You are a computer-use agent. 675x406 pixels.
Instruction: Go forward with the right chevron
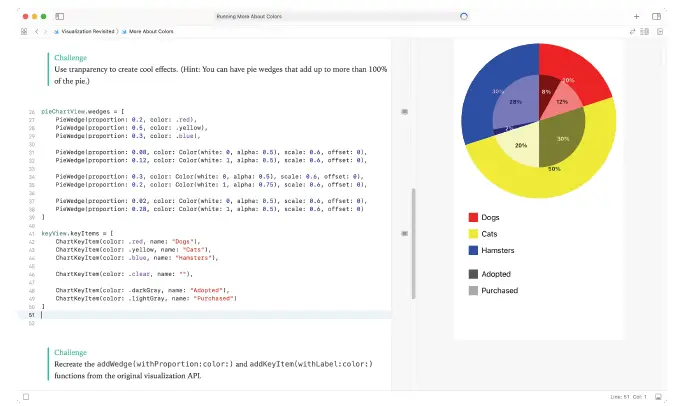coord(45,31)
